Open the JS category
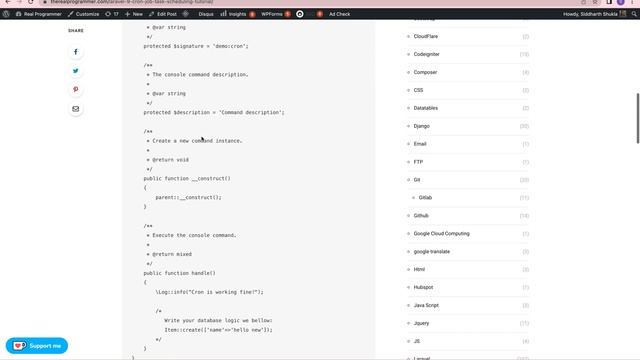The height and width of the screenshot is (360, 640). (417, 341)
